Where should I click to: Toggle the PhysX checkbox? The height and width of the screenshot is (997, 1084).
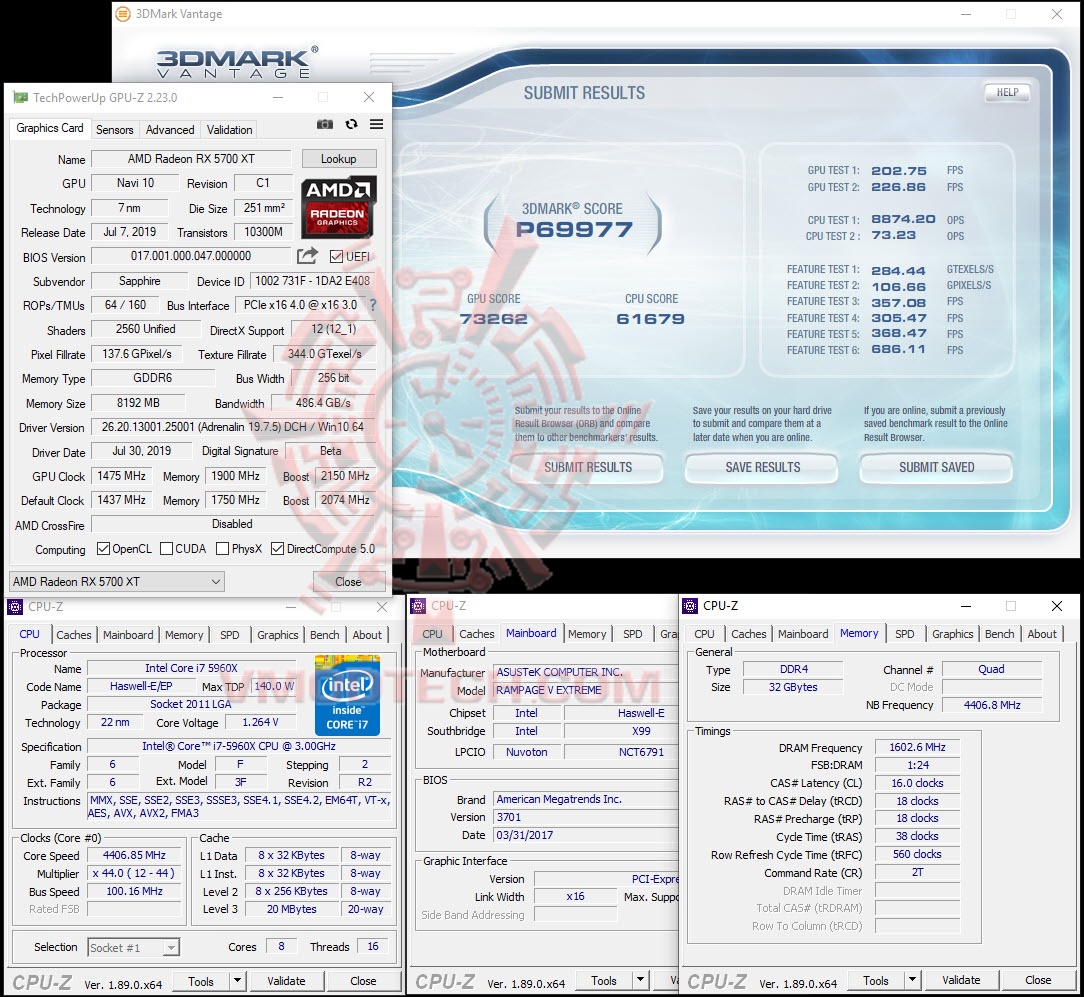[222, 549]
